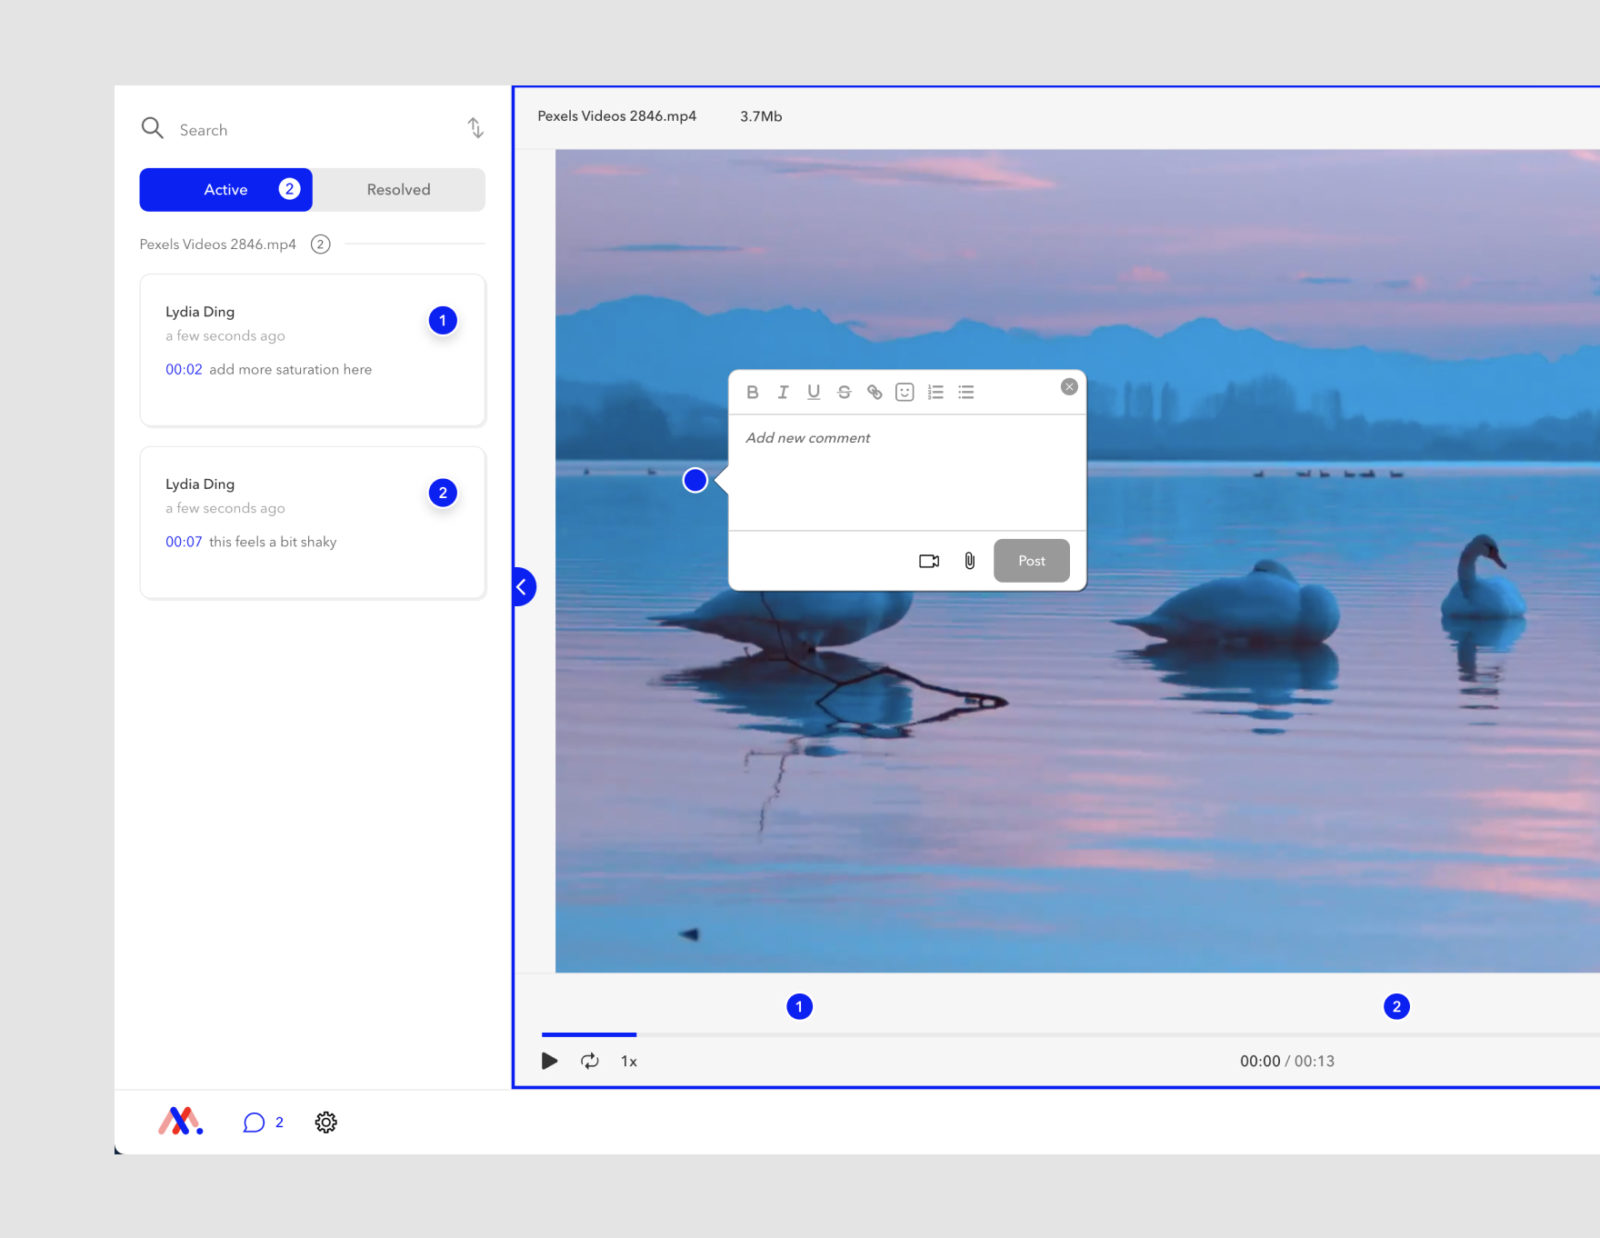Select the Active comments tab

[225, 189]
